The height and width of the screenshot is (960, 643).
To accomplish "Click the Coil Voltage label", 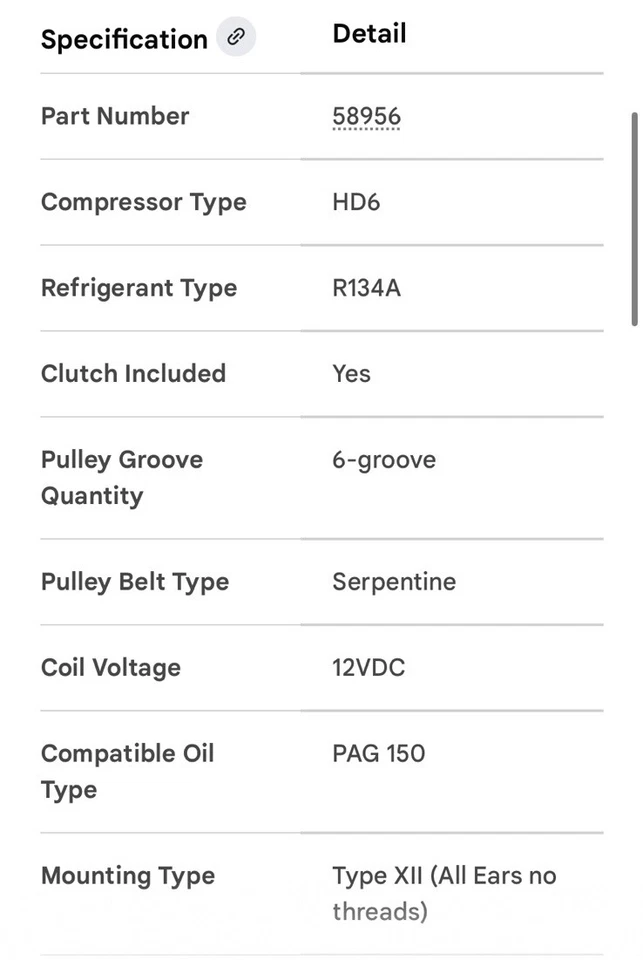I will [111, 668].
